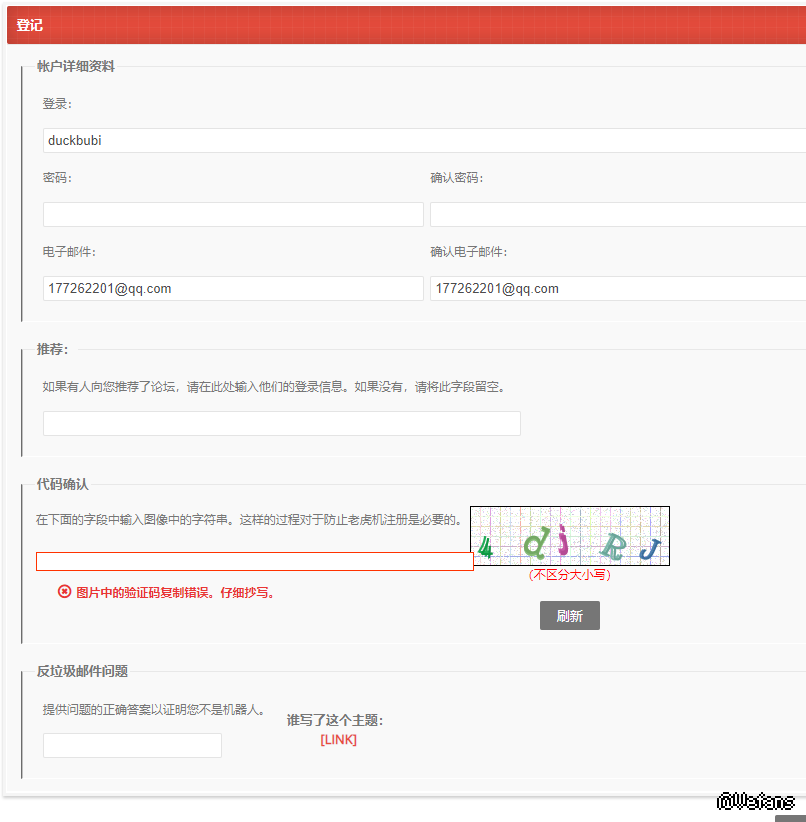Click the 帐户详细资料 section heading
This screenshot has height=822, width=806.
coord(76,67)
